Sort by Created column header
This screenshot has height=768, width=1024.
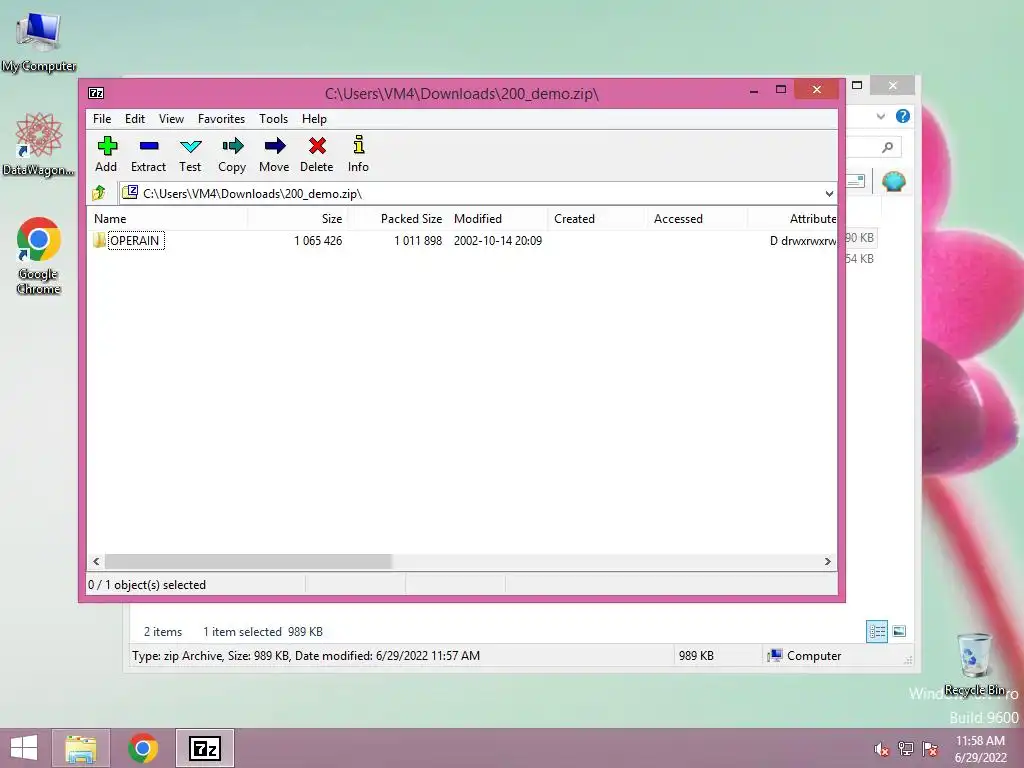[x=597, y=219]
